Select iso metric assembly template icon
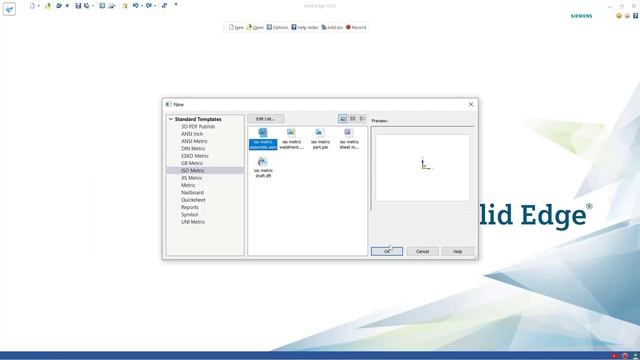The image size is (640, 360). click(x=263, y=139)
